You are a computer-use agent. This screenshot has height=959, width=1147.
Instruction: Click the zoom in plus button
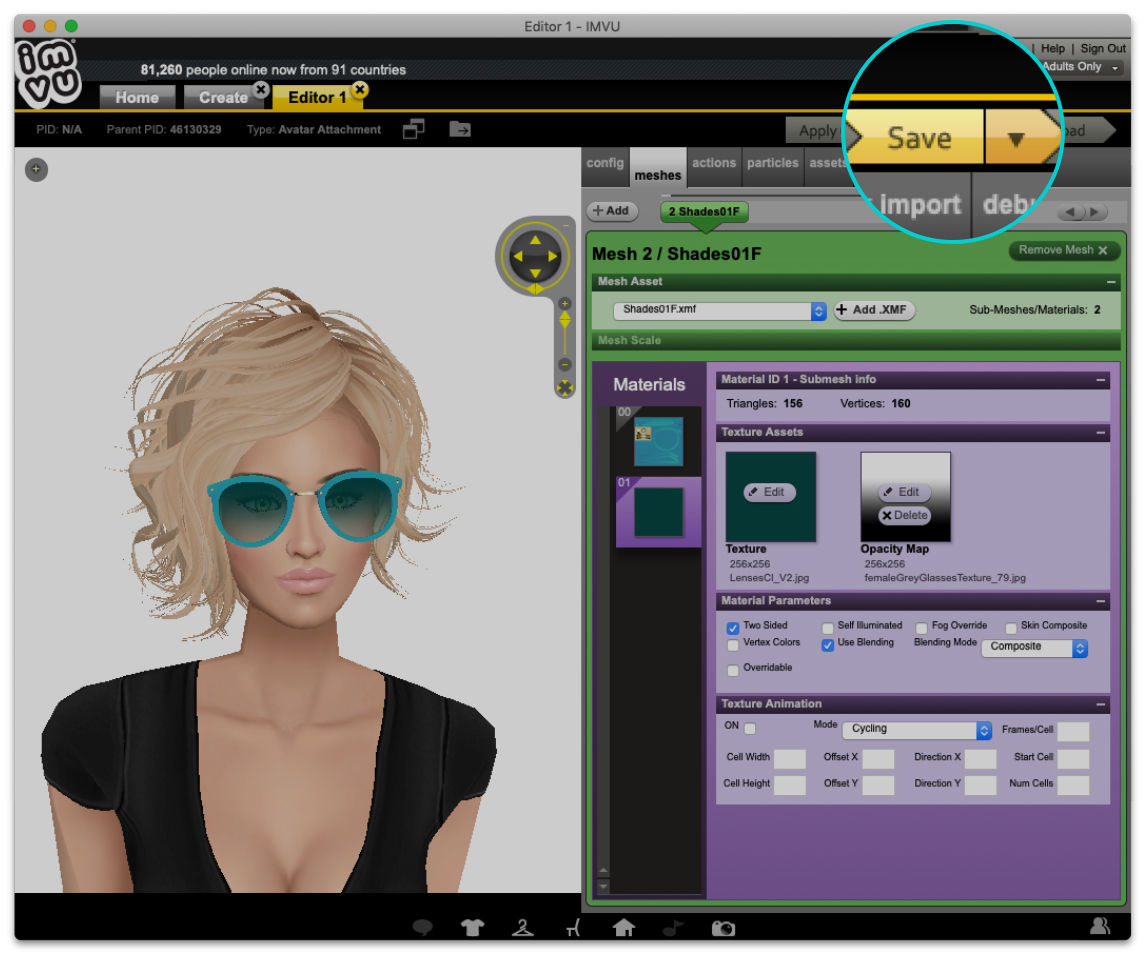pos(565,303)
